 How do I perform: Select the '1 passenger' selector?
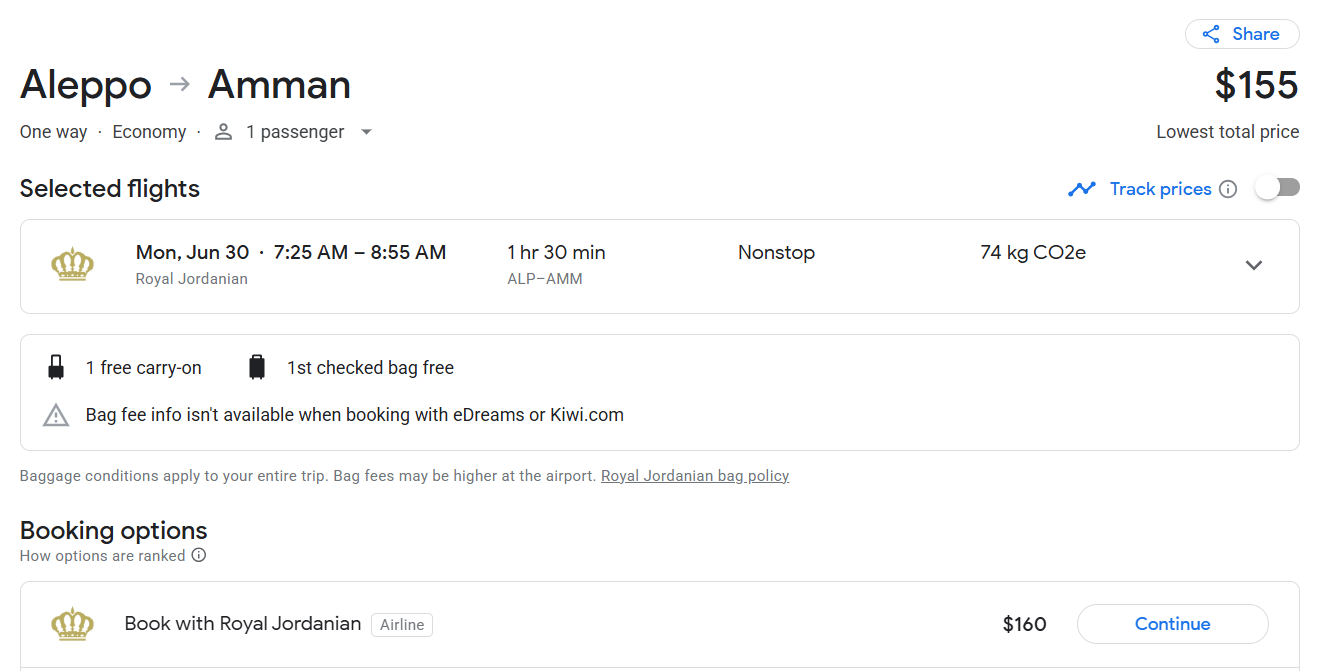tap(295, 132)
